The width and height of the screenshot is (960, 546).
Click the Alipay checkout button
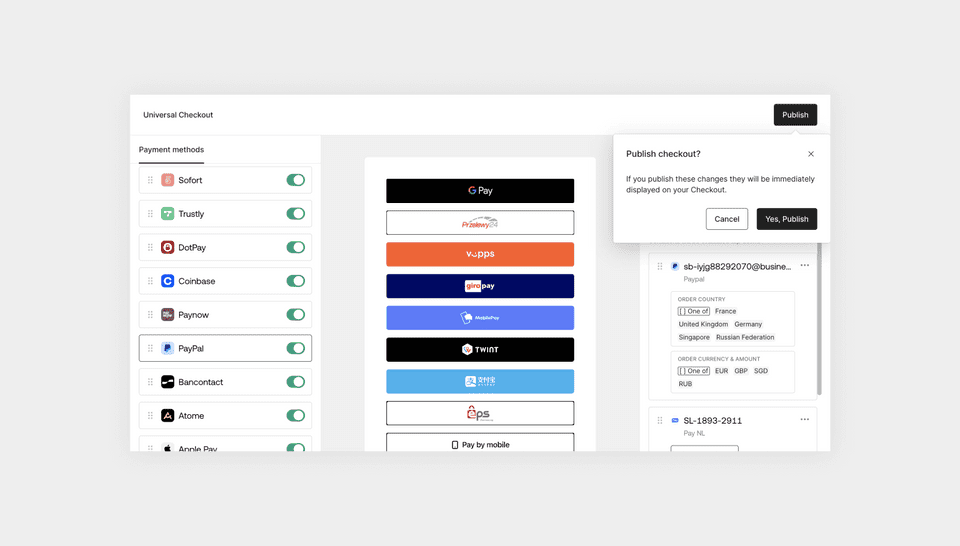coord(480,381)
